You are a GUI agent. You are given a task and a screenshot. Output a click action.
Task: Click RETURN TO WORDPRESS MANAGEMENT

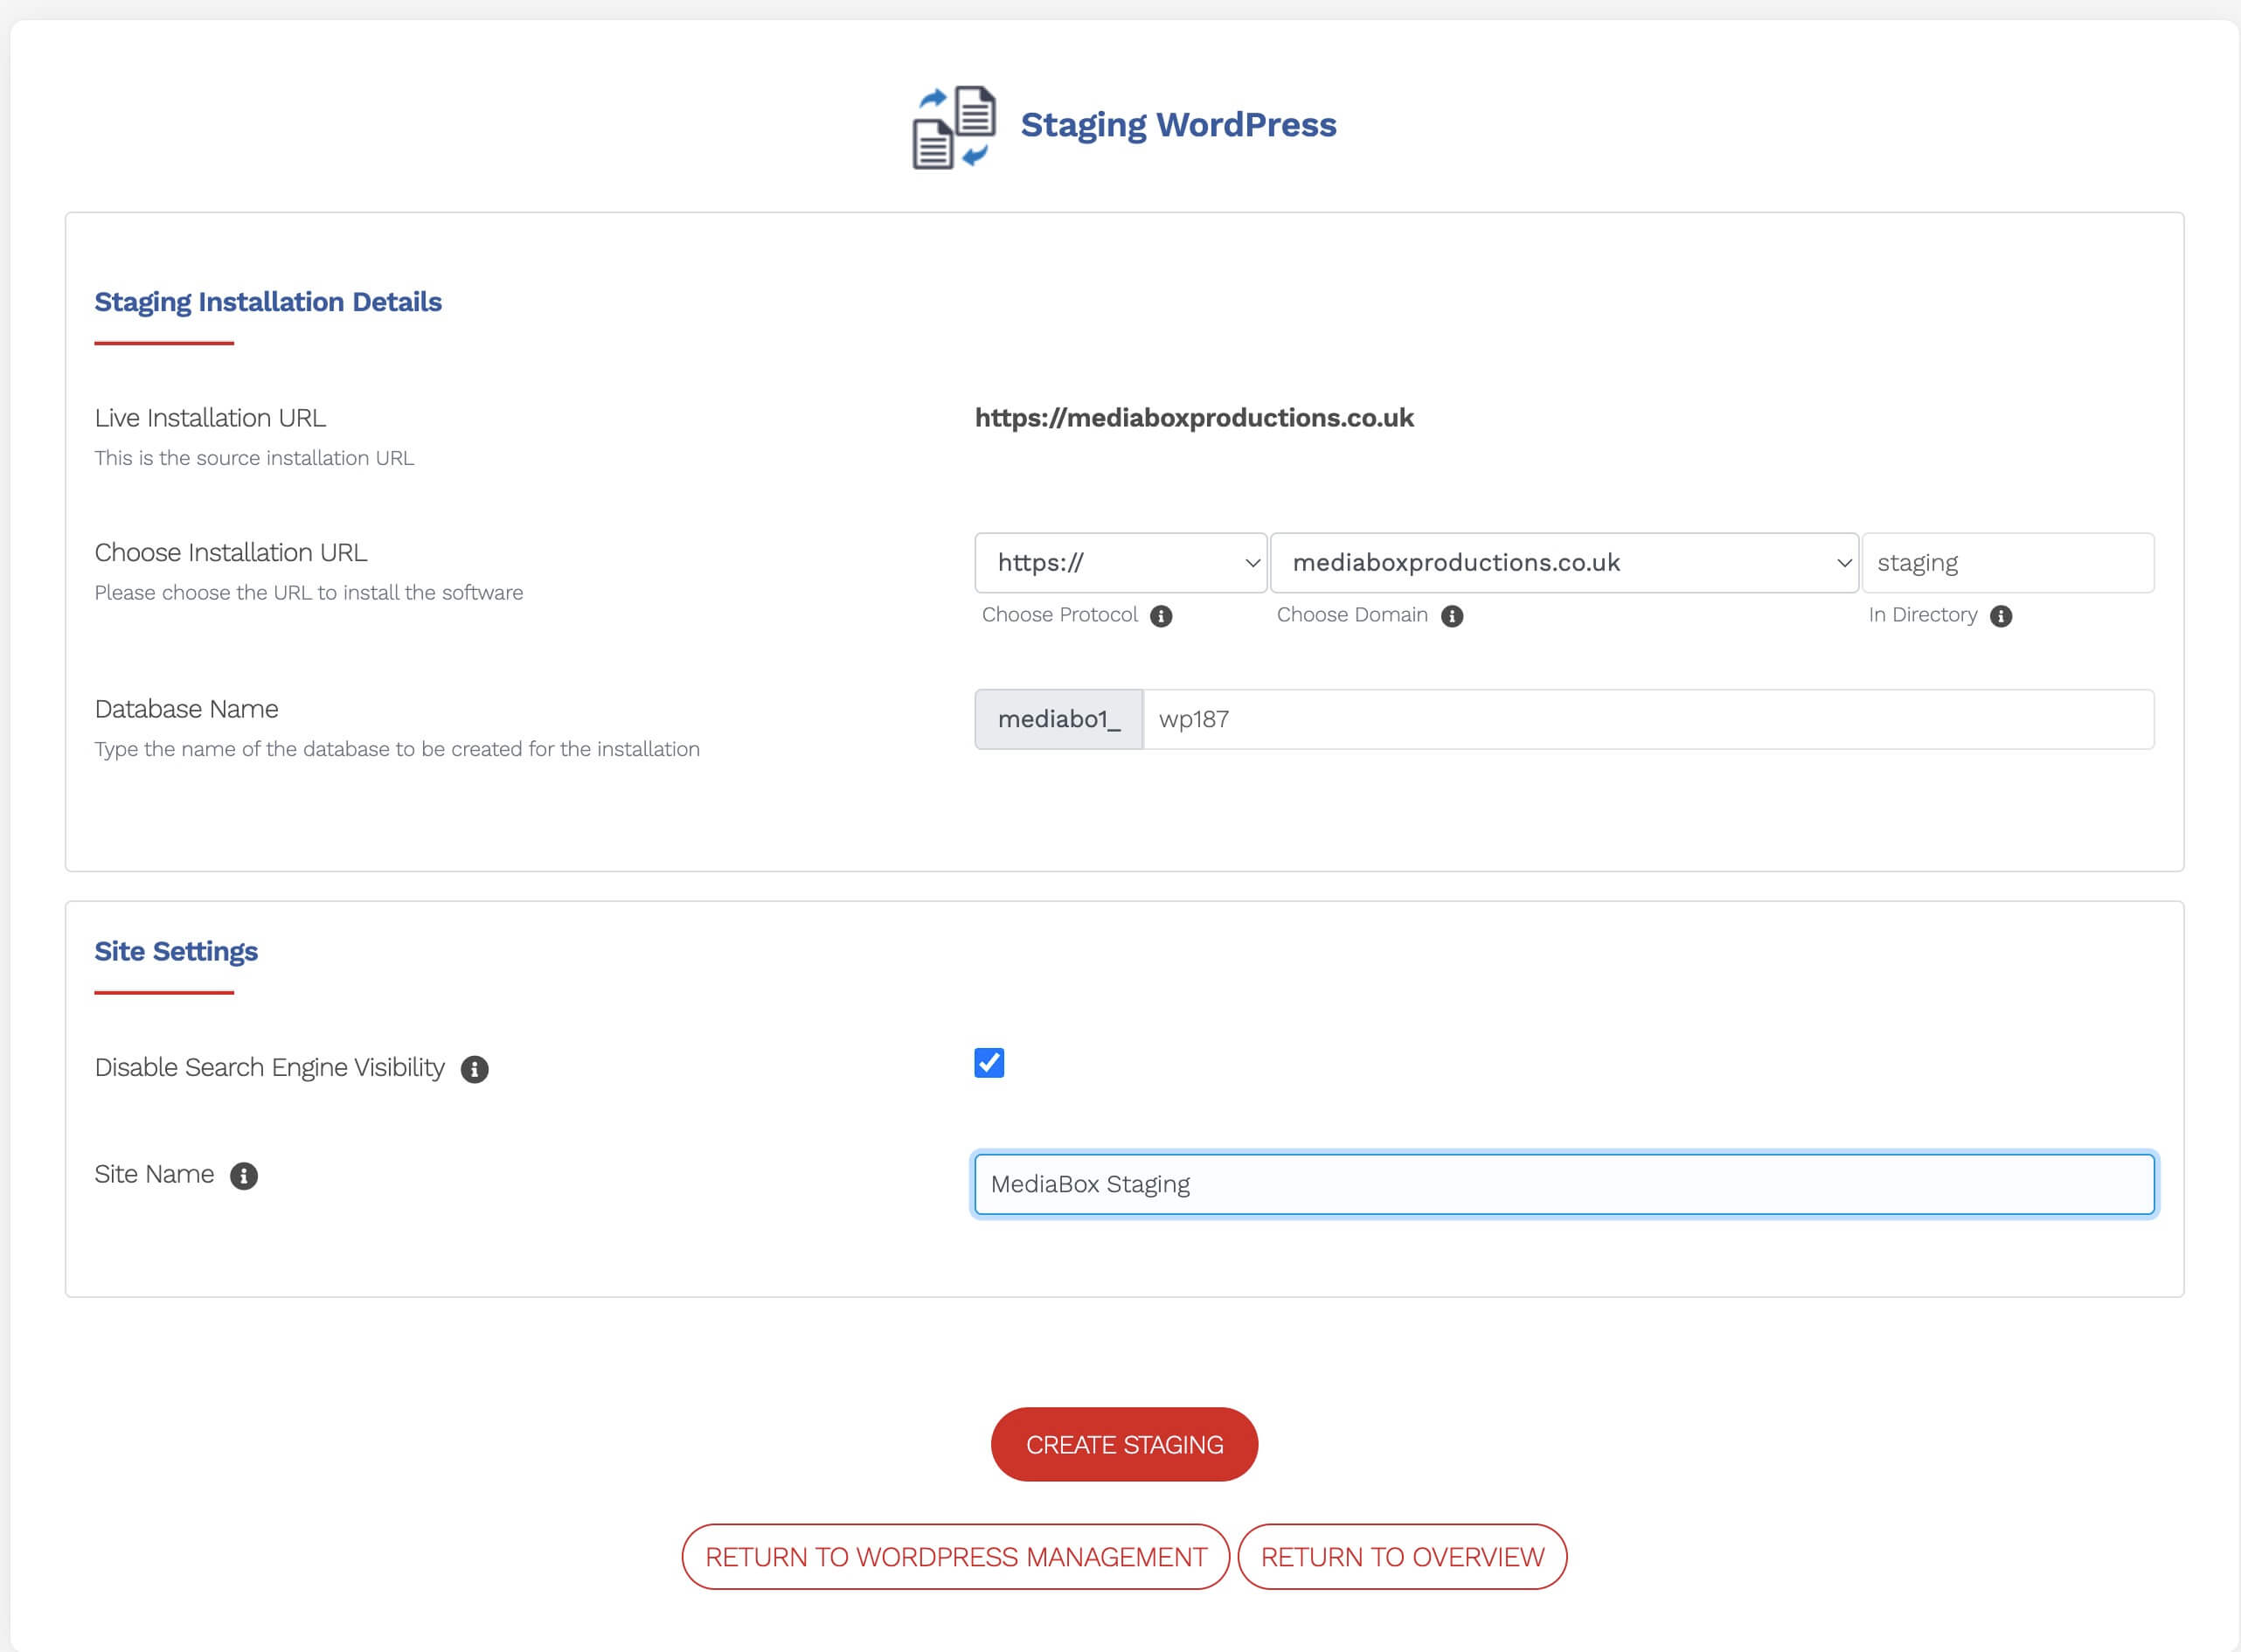(955, 1556)
